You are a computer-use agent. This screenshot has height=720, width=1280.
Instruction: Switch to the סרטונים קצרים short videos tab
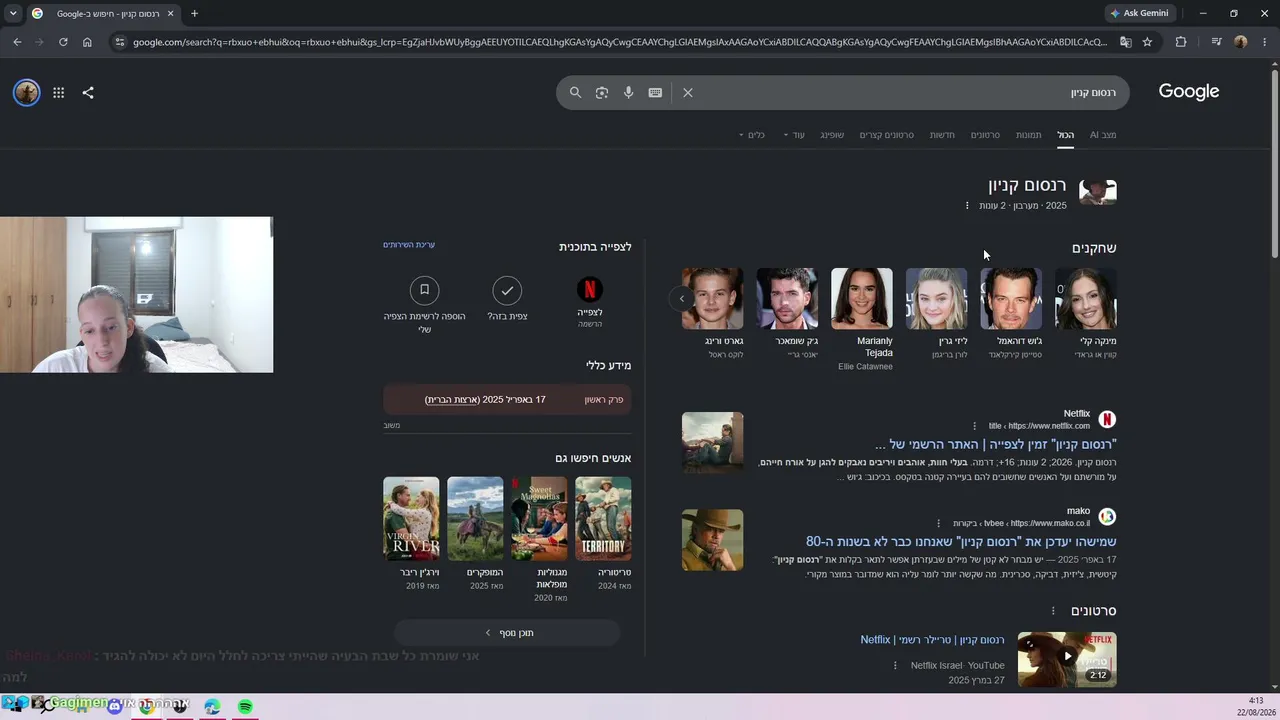pos(887,135)
